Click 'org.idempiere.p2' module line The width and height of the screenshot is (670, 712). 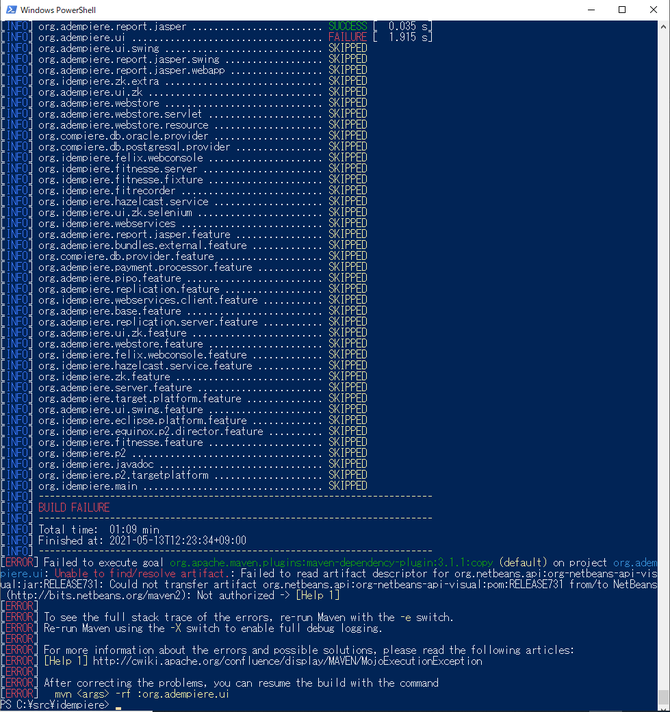click(202, 453)
